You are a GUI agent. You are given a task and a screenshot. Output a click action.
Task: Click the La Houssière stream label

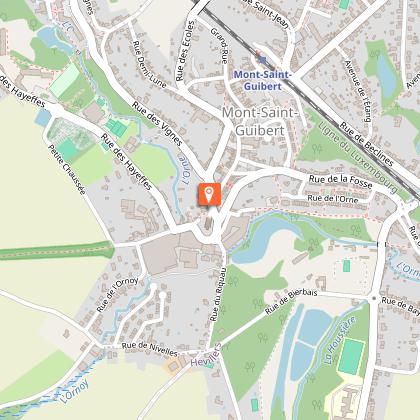(340, 340)
